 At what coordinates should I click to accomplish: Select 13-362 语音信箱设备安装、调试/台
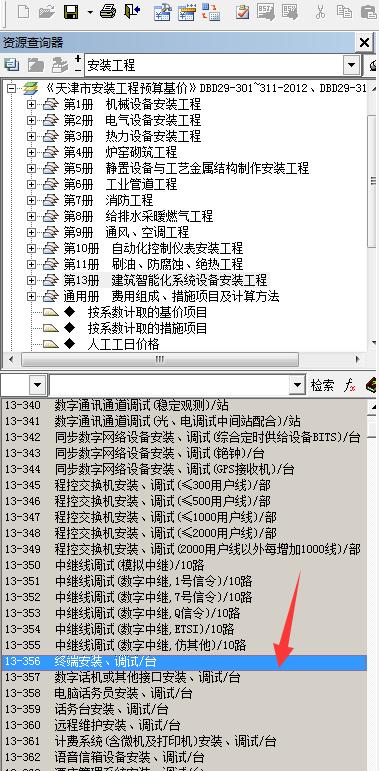(184, 757)
